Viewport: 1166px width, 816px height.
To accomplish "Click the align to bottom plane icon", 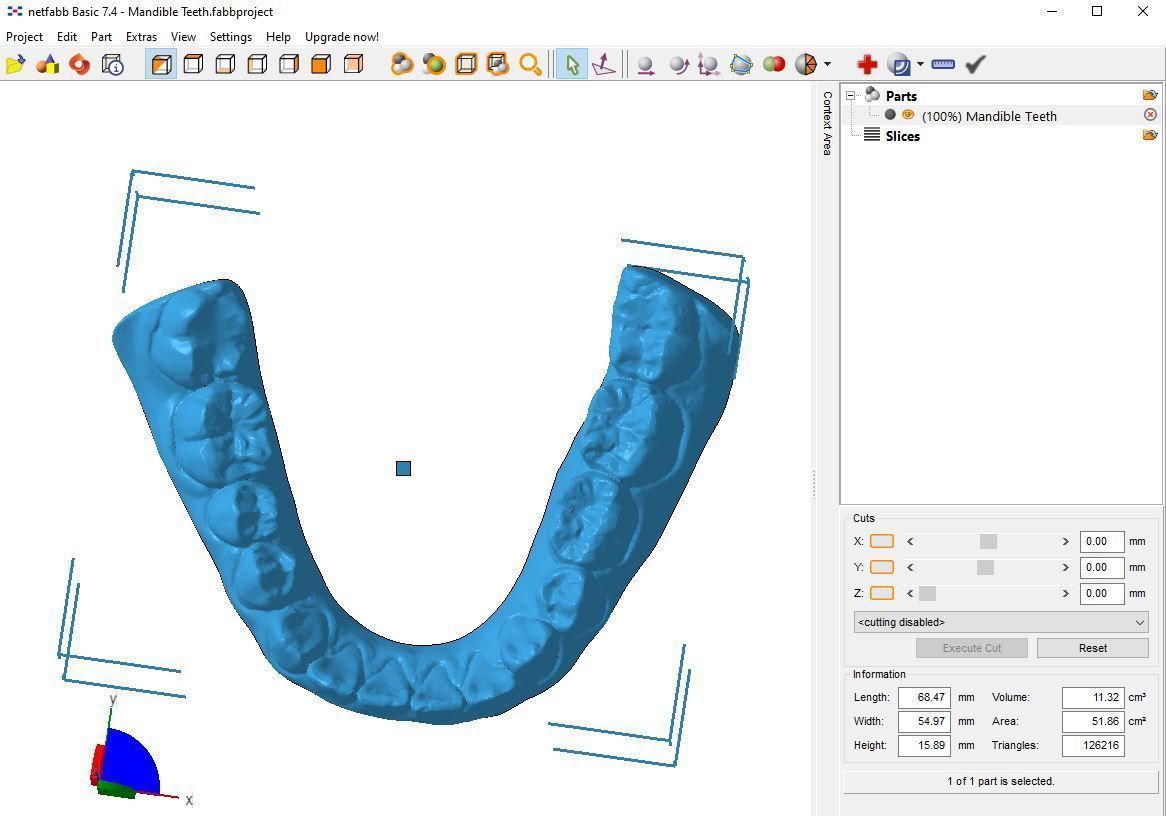I will (x=604, y=65).
